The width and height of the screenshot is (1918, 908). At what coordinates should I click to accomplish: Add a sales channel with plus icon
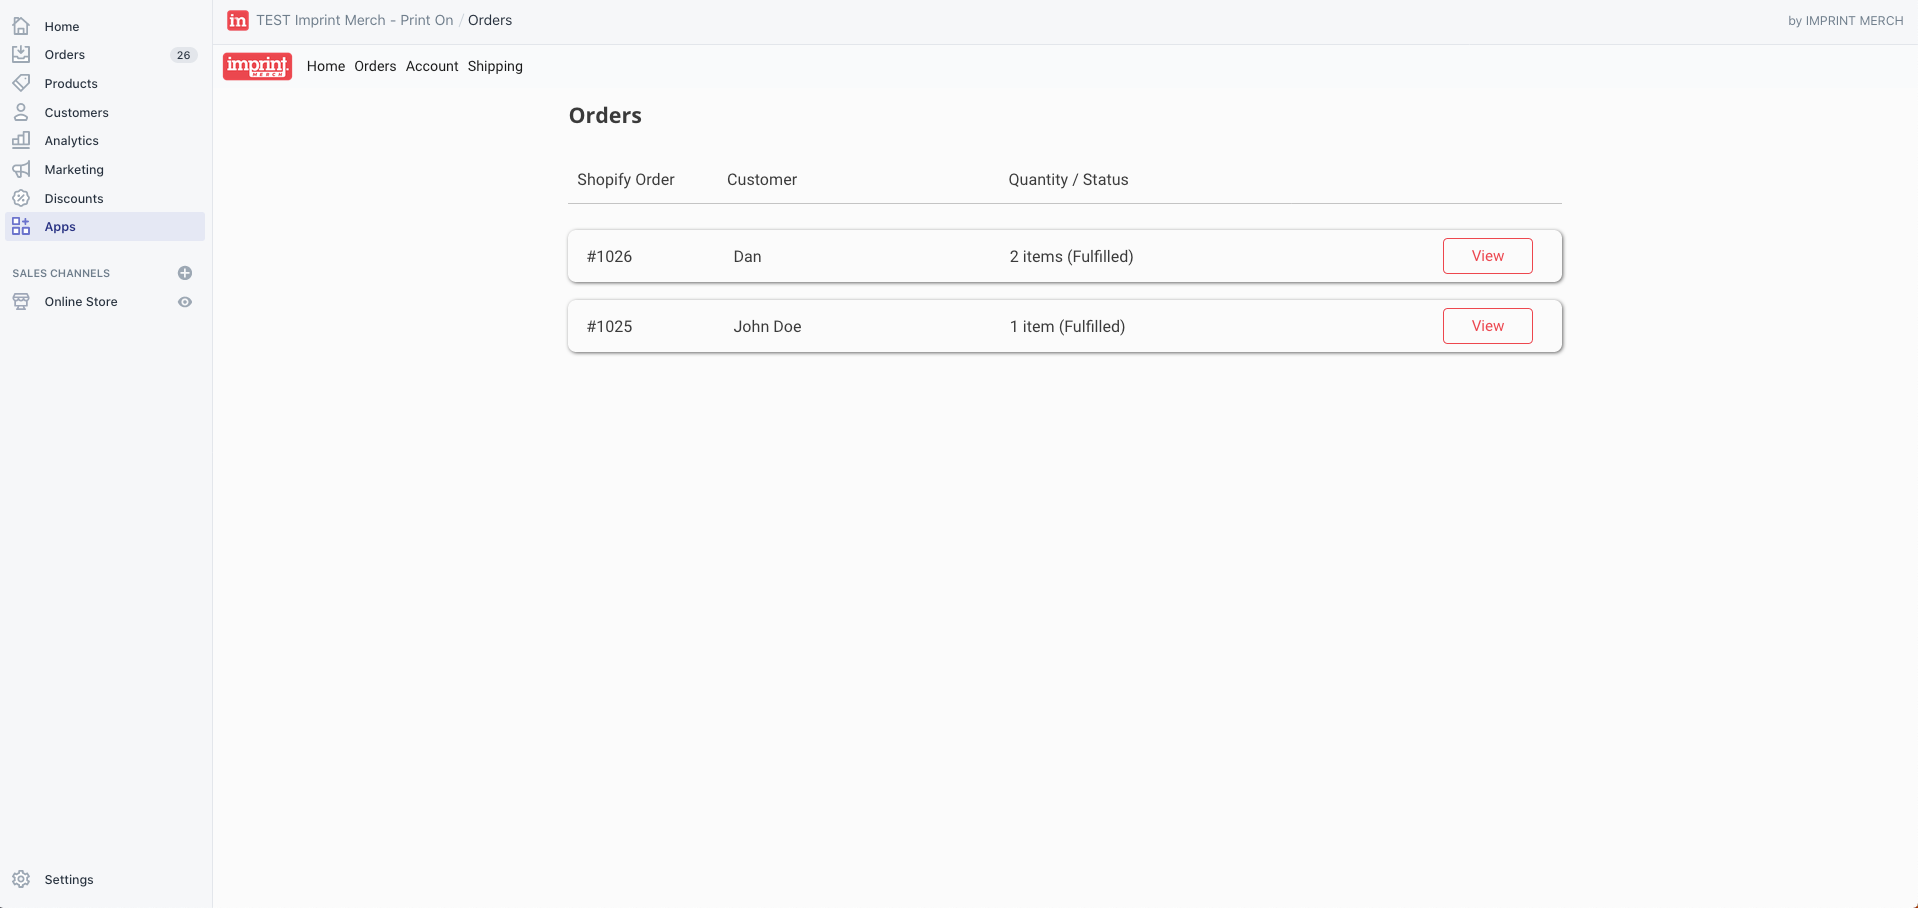185,273
